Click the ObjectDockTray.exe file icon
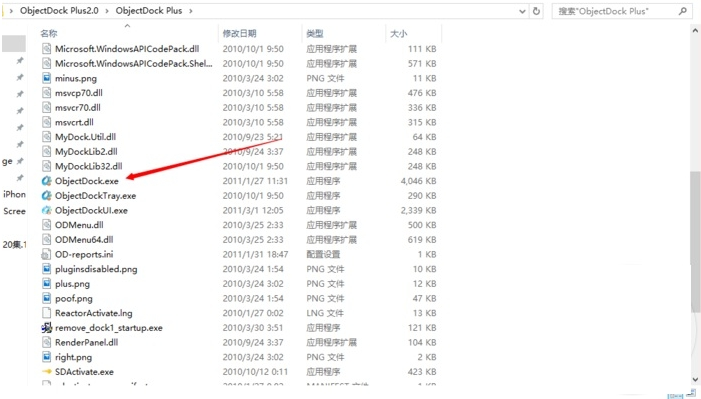This screenshot has width=701, height=399. [46, 195]
